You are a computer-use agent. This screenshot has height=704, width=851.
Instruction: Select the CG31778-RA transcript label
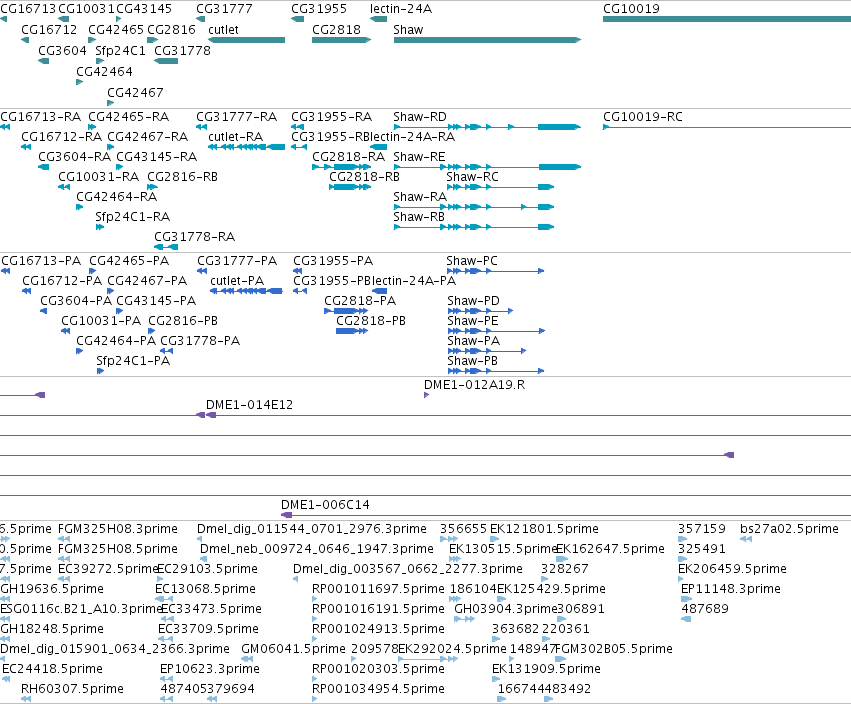(195, 237)
